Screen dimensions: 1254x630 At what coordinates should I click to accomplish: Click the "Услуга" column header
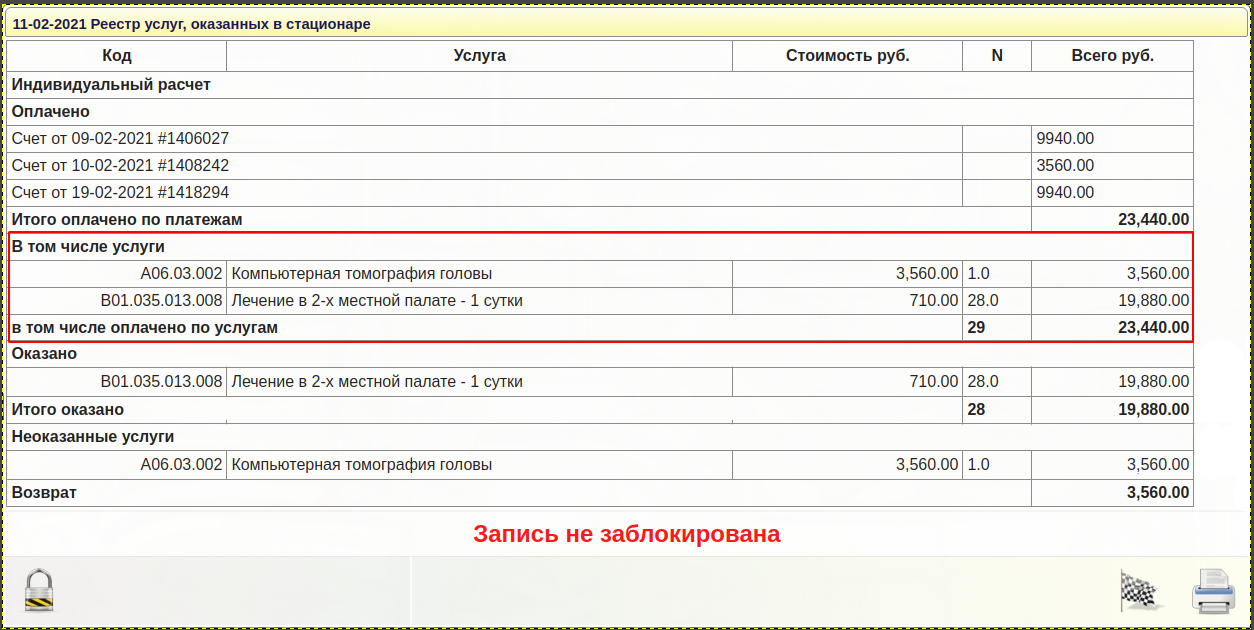point(479,56)
